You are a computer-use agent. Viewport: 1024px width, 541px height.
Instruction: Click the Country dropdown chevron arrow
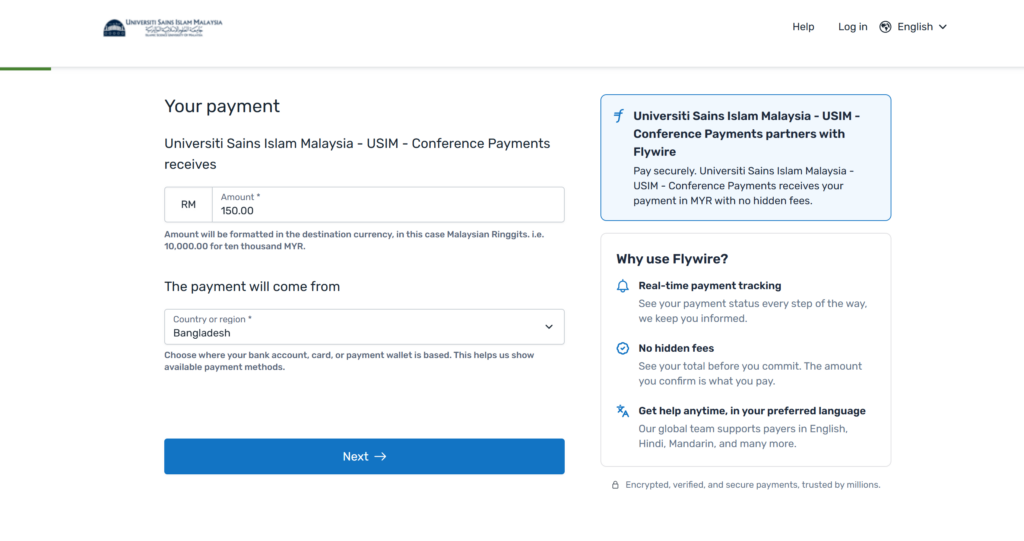[x=549, y=327]
